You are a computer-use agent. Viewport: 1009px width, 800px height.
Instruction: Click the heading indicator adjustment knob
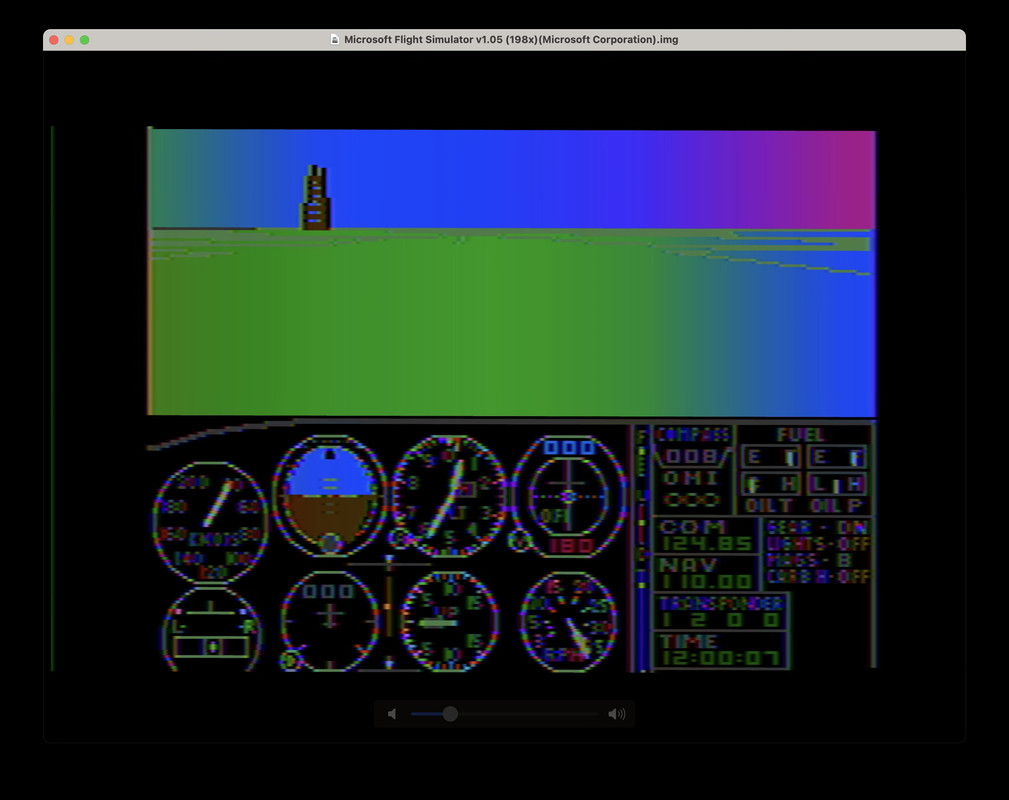coord(290,660)
